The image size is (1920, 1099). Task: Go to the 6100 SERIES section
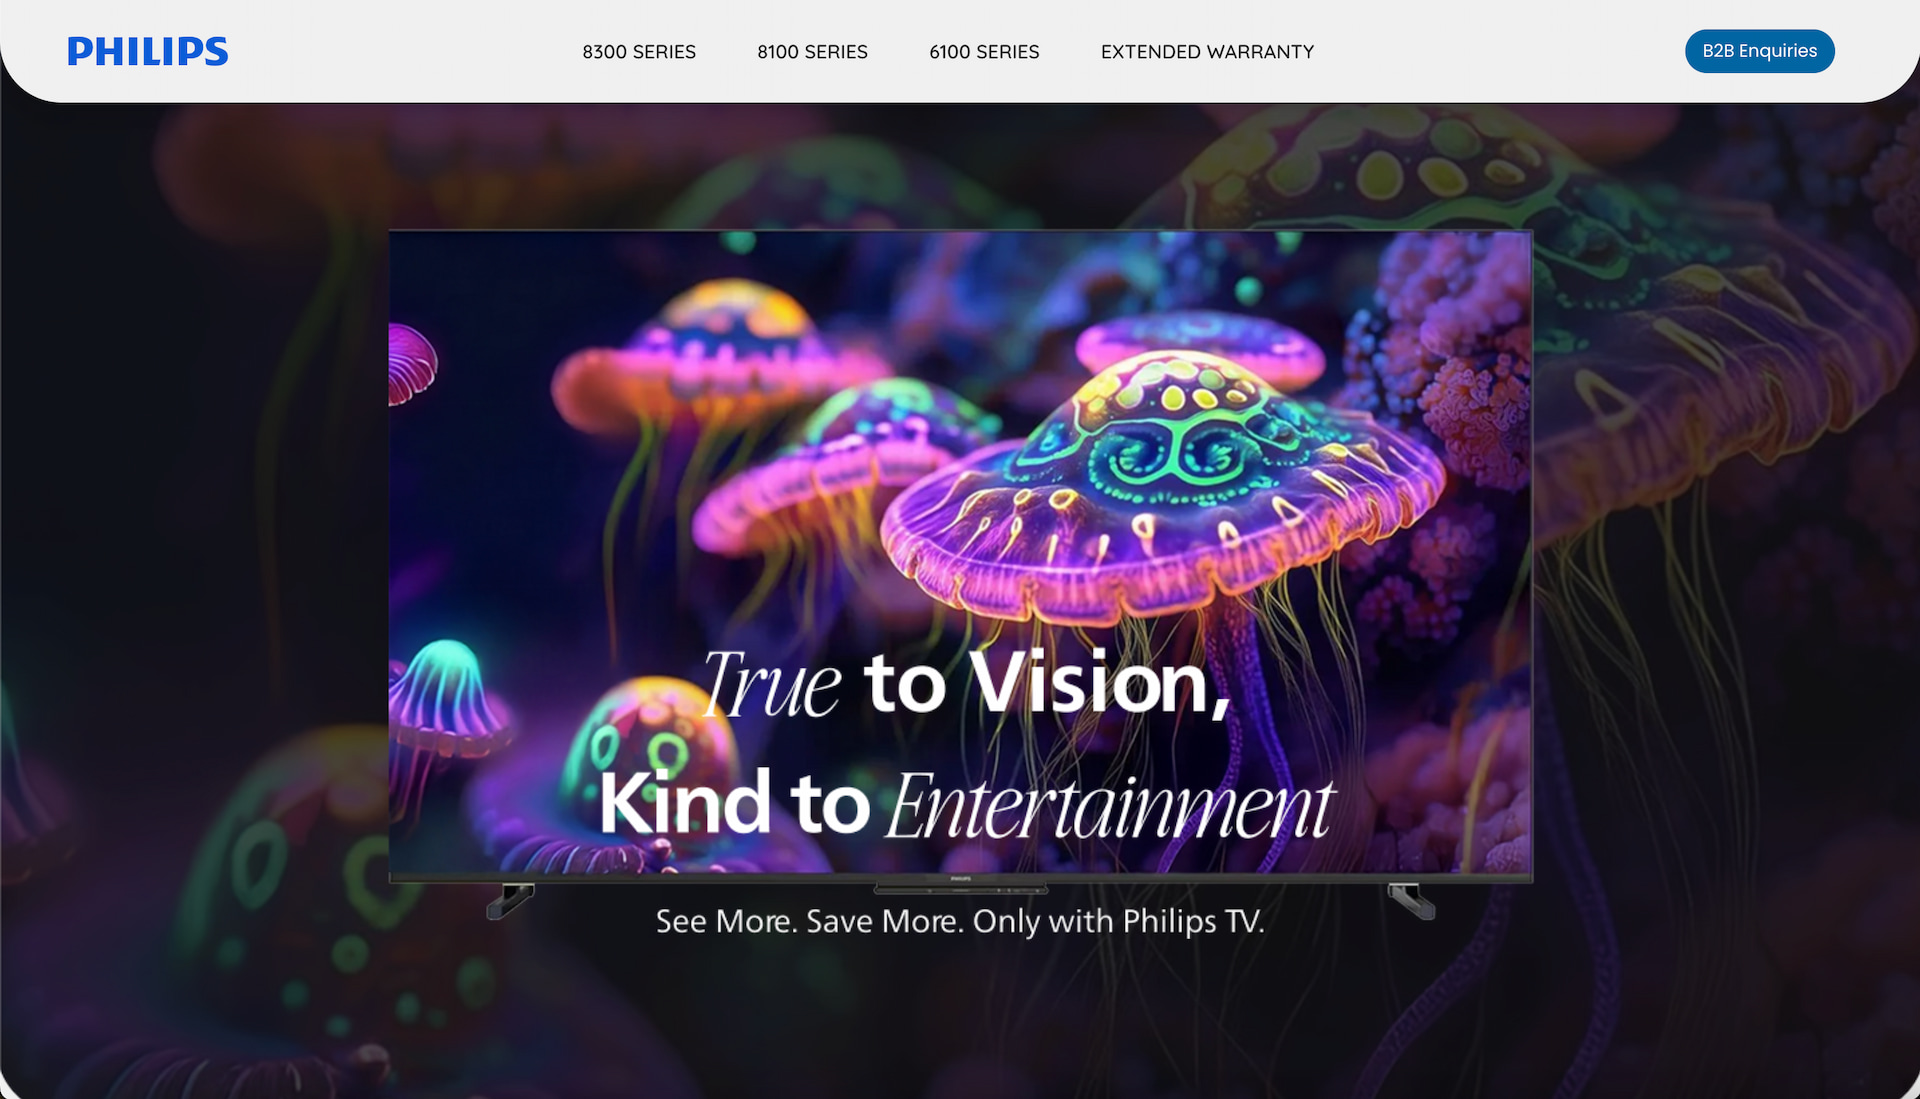click(x=984, y=52)
